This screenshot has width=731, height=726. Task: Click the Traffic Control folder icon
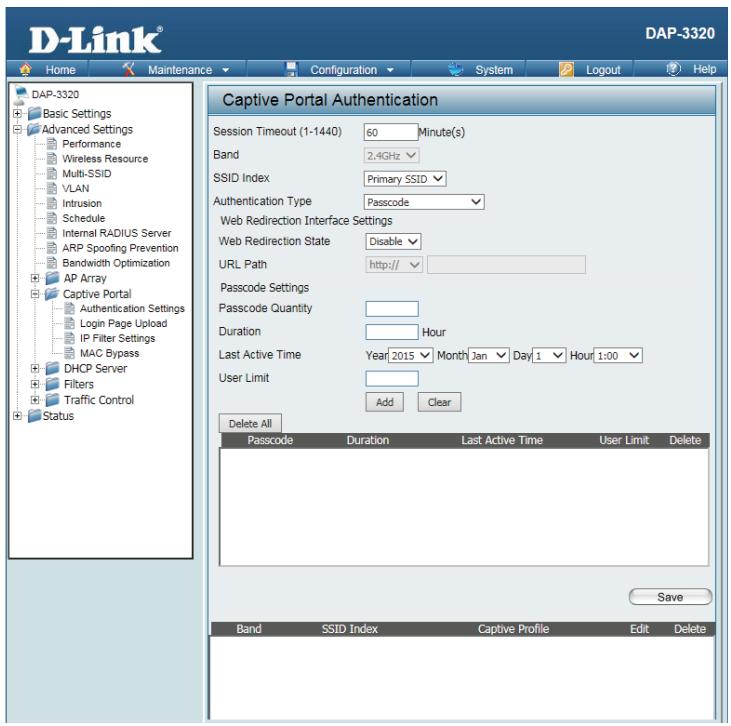click(52, 400)
